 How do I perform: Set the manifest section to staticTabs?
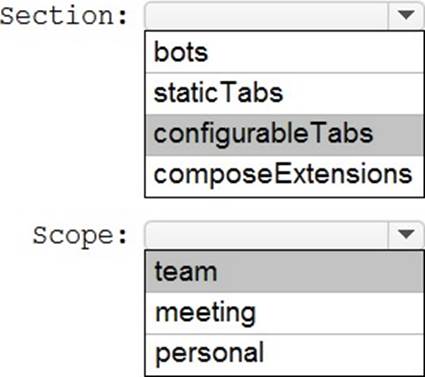tap(285, 93)
